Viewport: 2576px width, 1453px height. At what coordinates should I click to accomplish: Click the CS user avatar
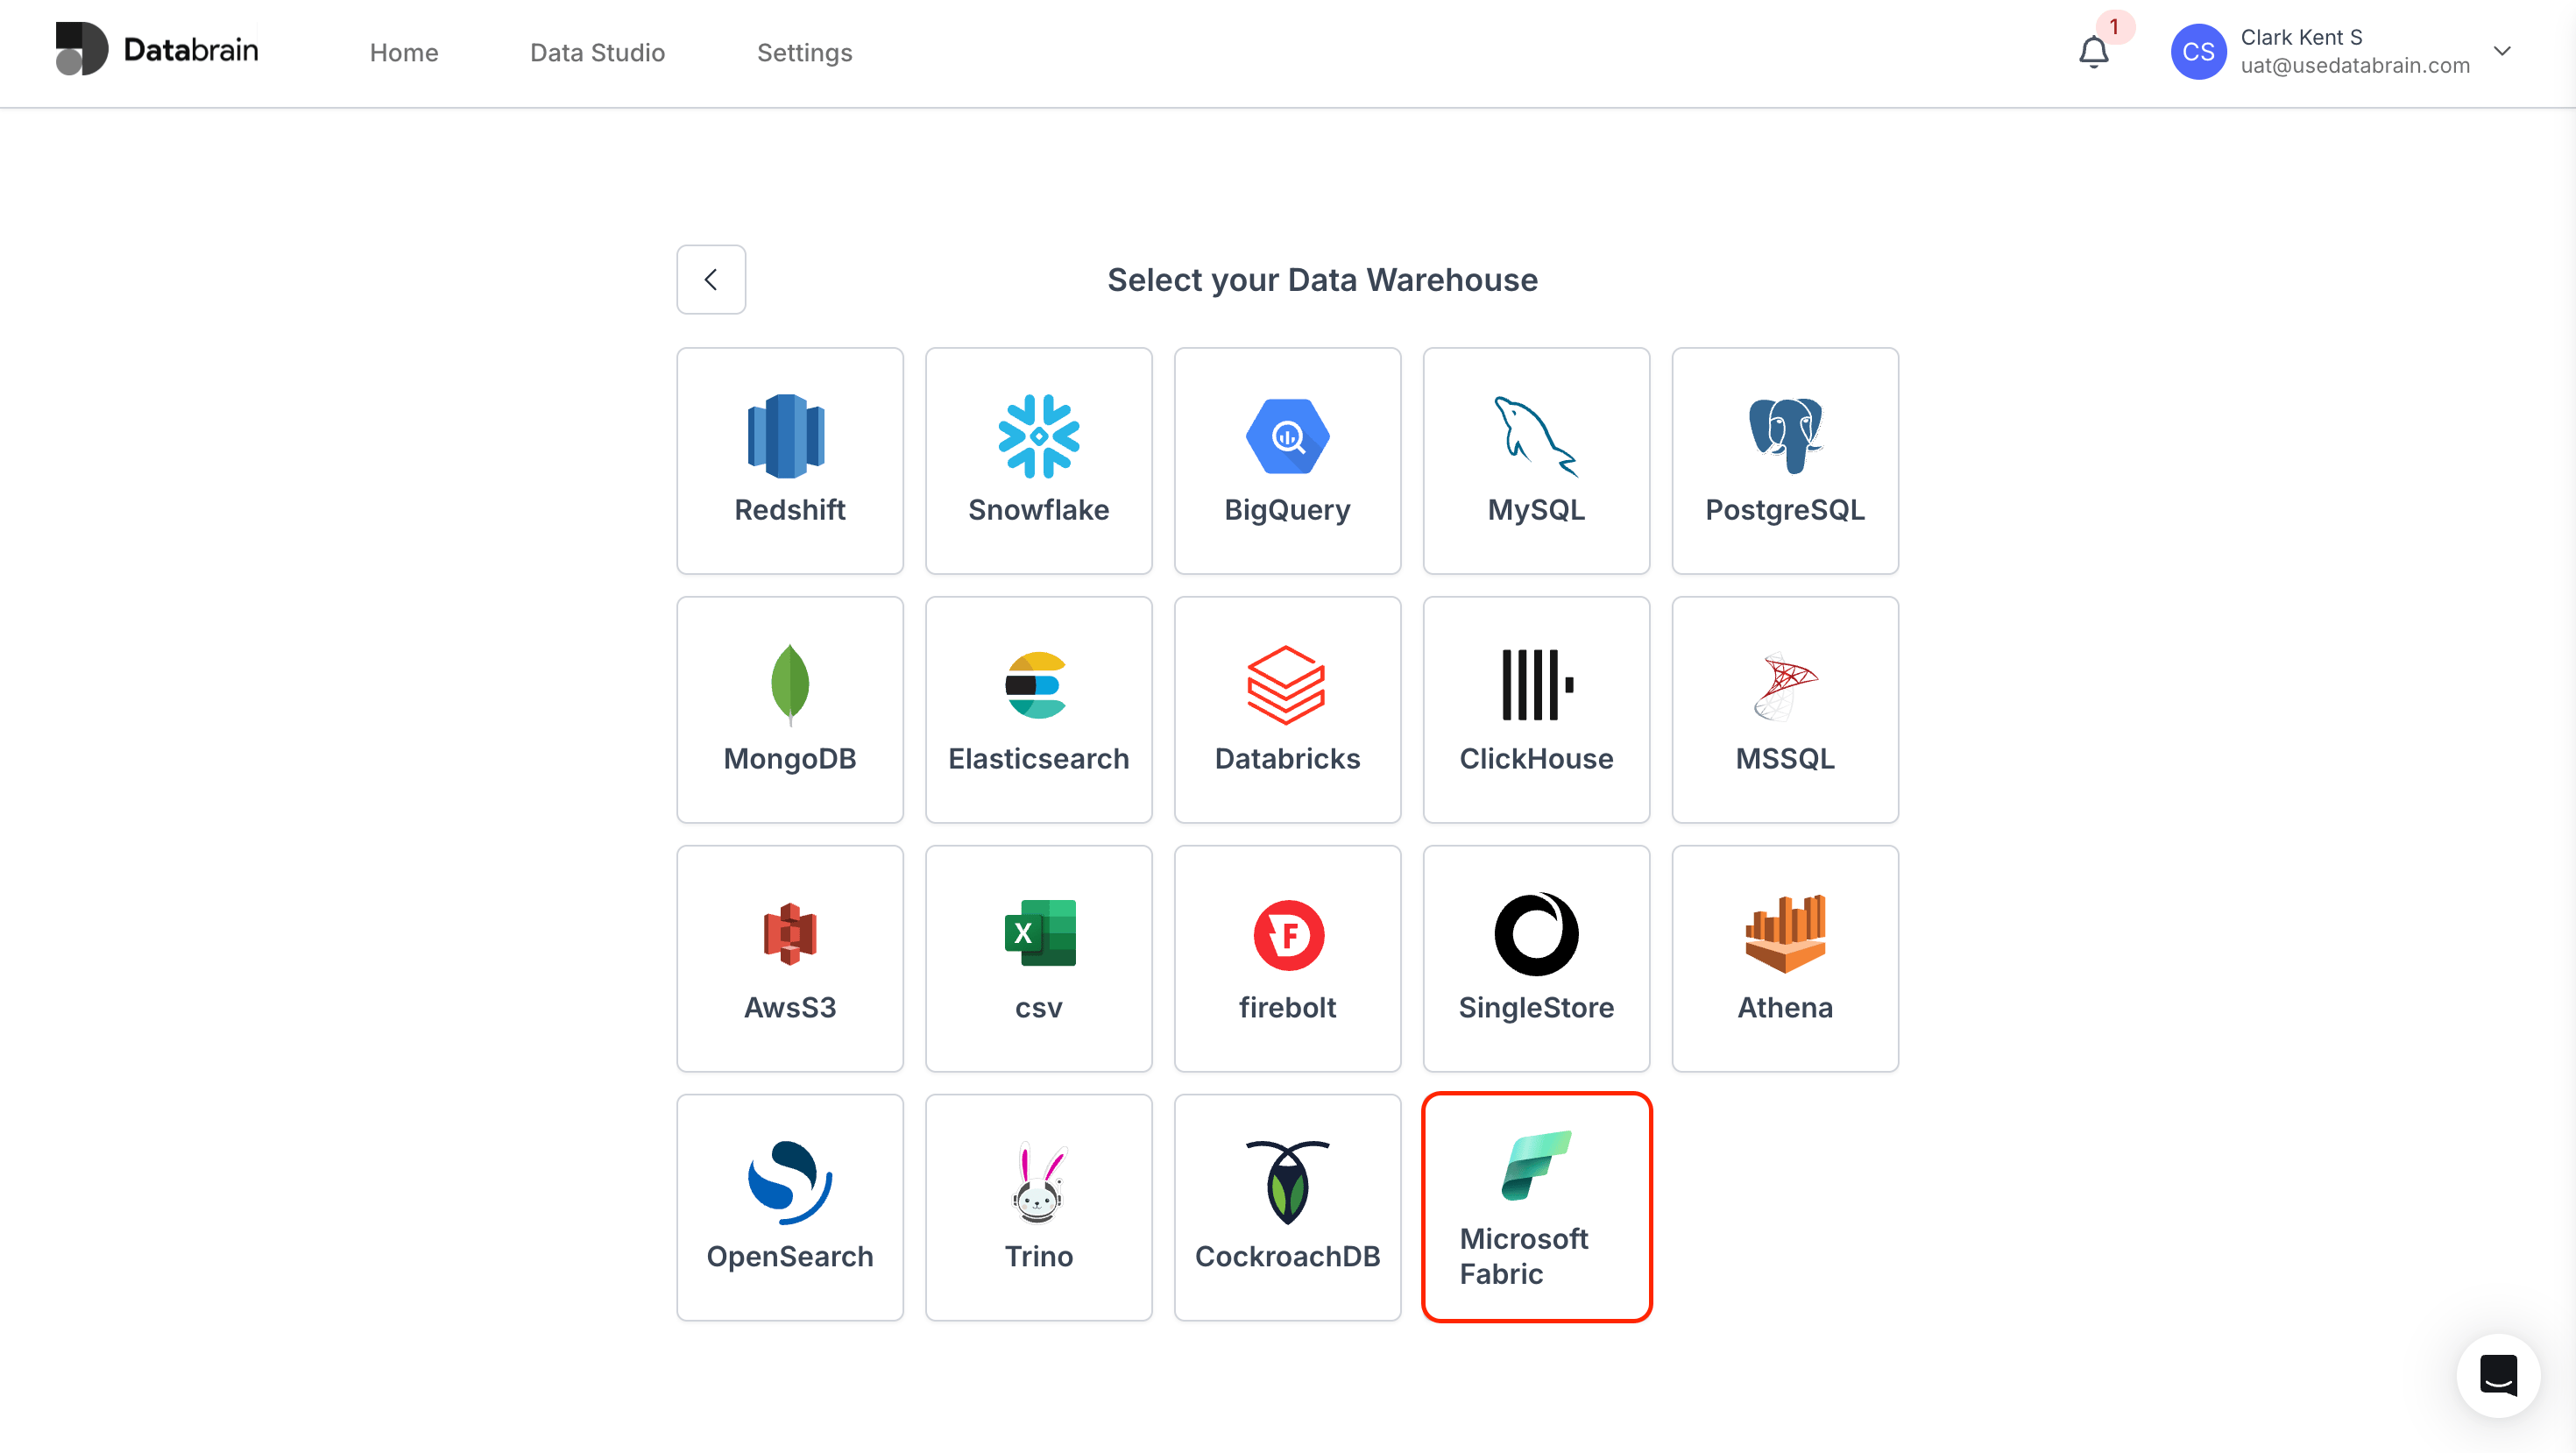[2198, 52]
